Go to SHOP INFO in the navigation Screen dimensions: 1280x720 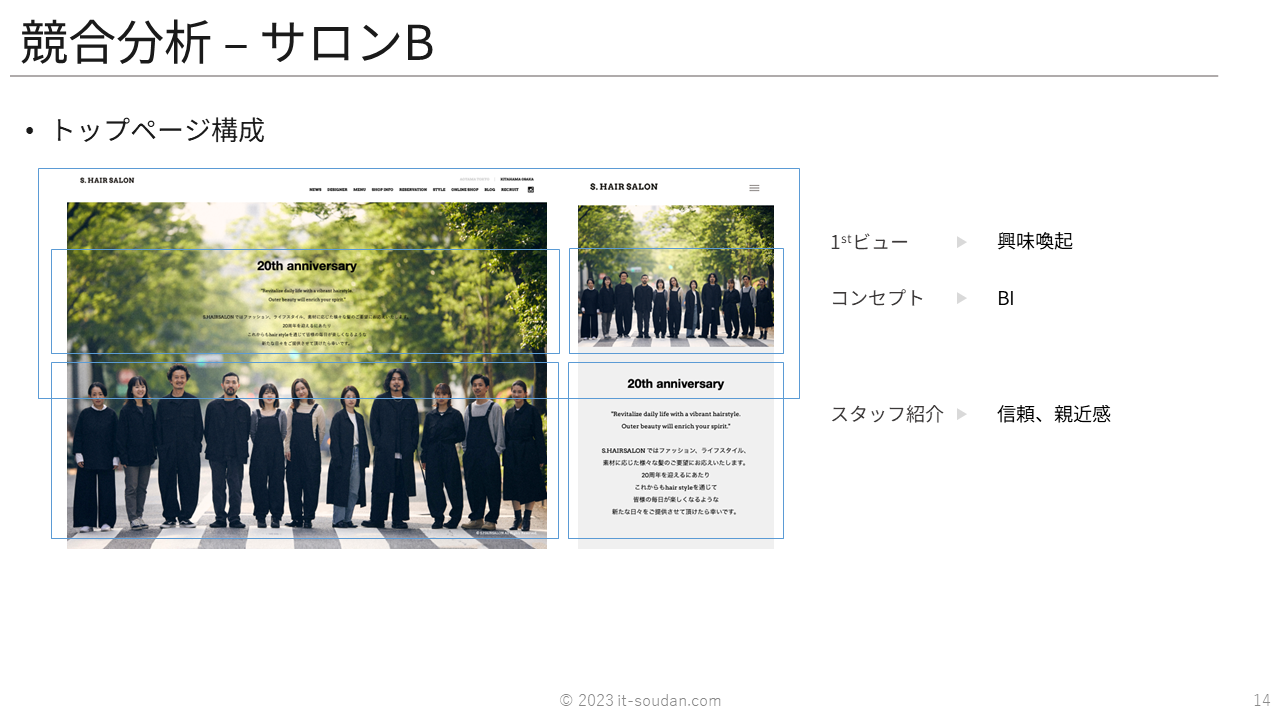pyautogui.click(x=382, y=189)
